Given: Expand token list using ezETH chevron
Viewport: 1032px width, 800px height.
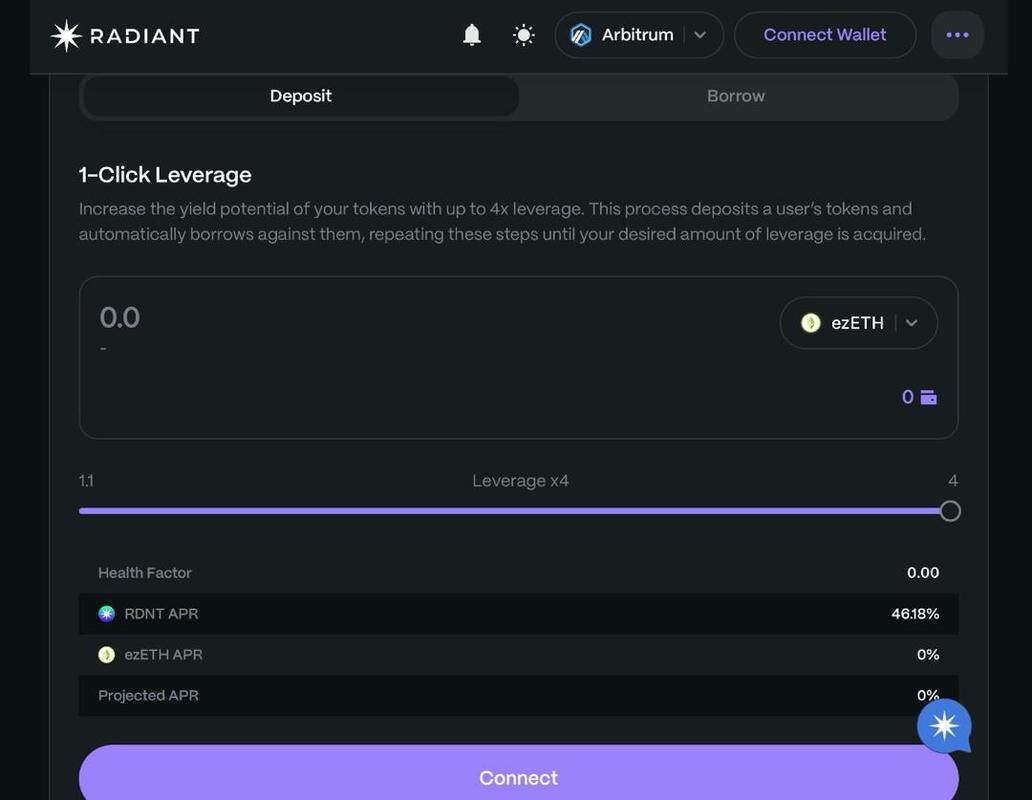Looking at the screenshot, I should click(x=911, y=323).
